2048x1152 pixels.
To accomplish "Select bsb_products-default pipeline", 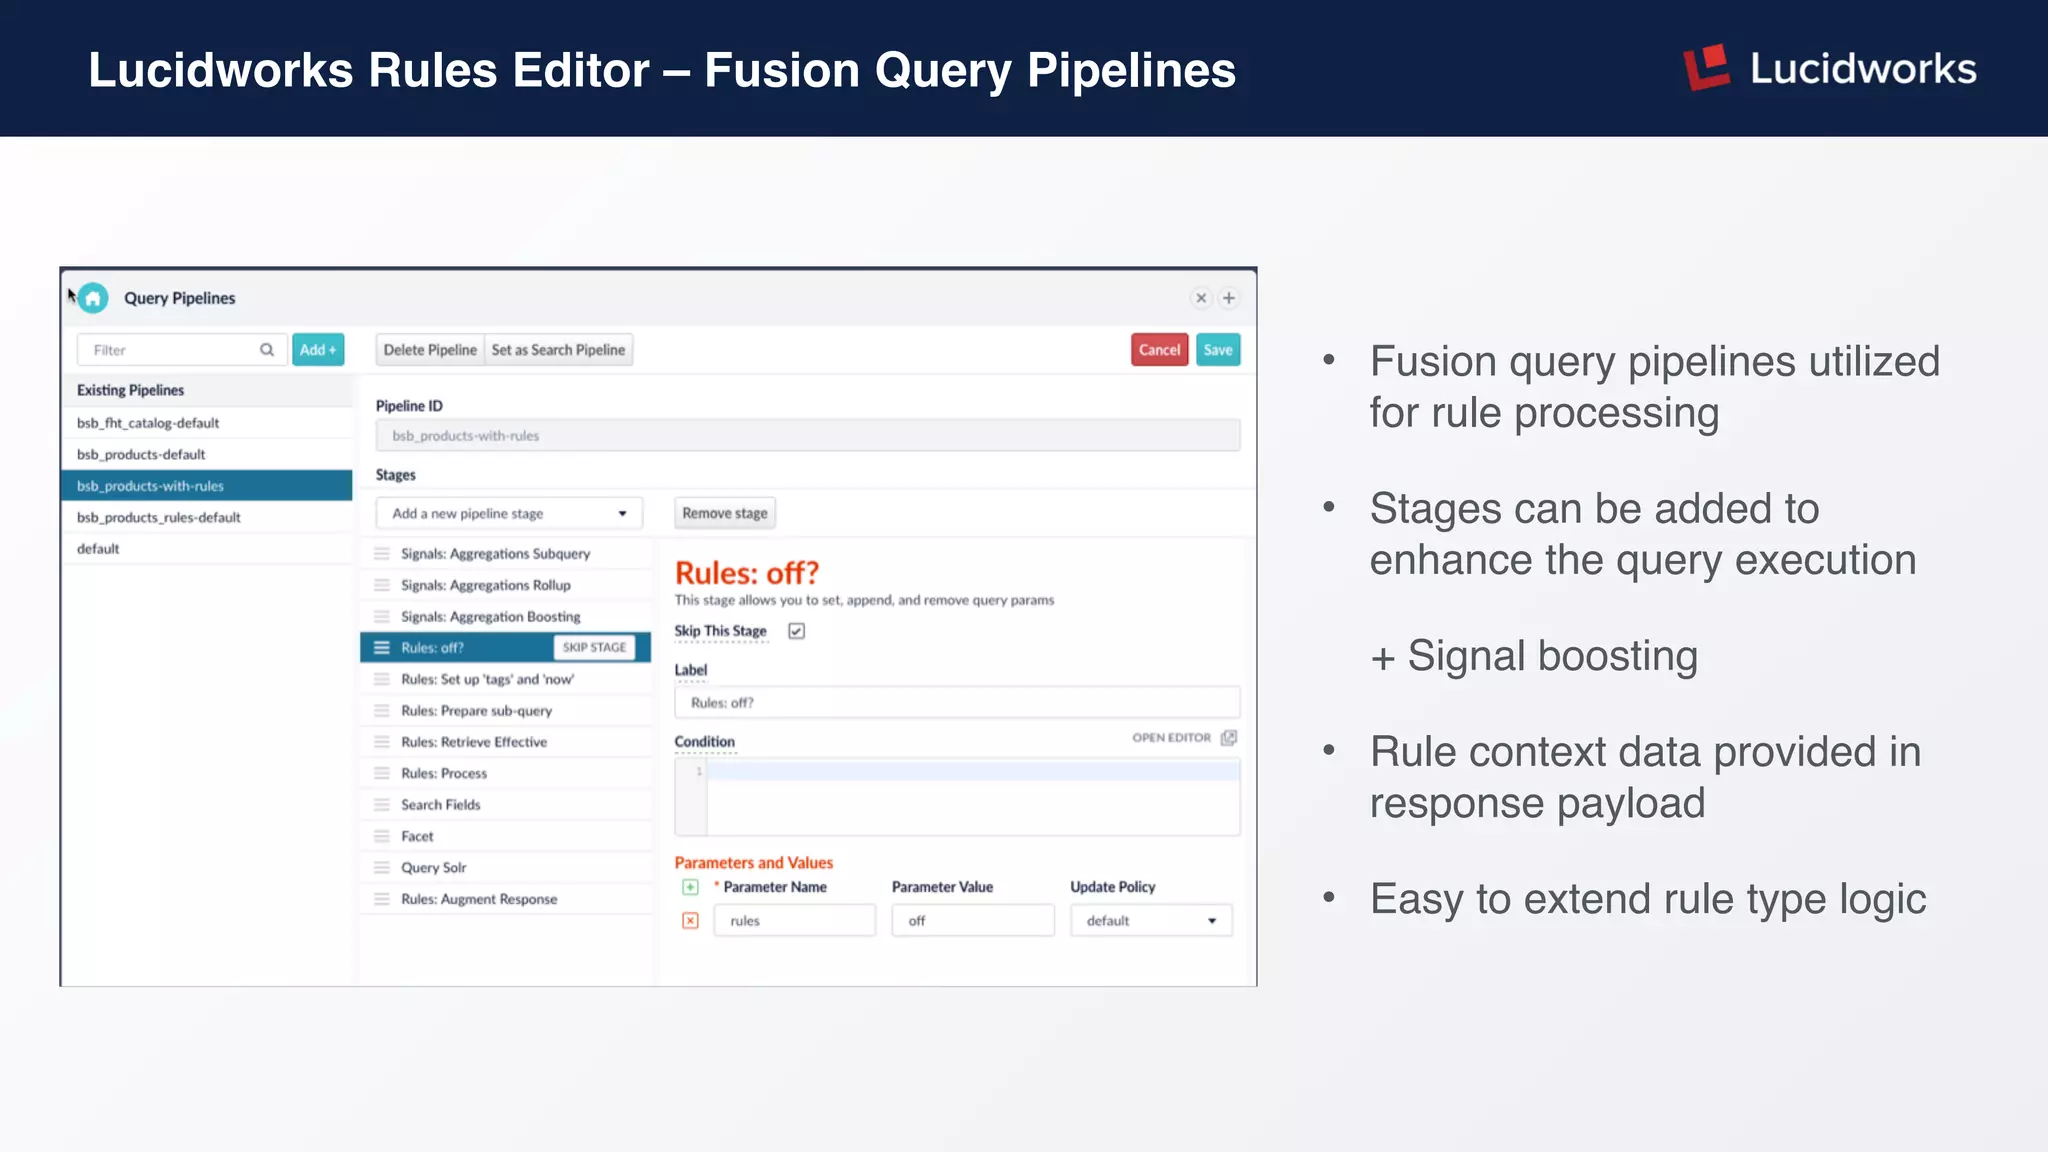I will click(x=207, y=454).
